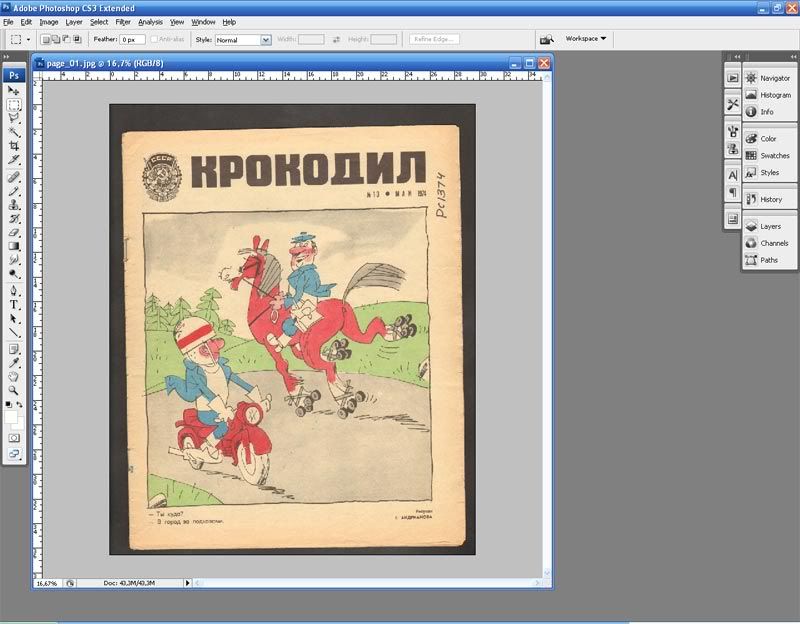Choose Subtract from selection mode button
Image resolution: width=800 pixels, height=624 pixels.
pos(66,39)
